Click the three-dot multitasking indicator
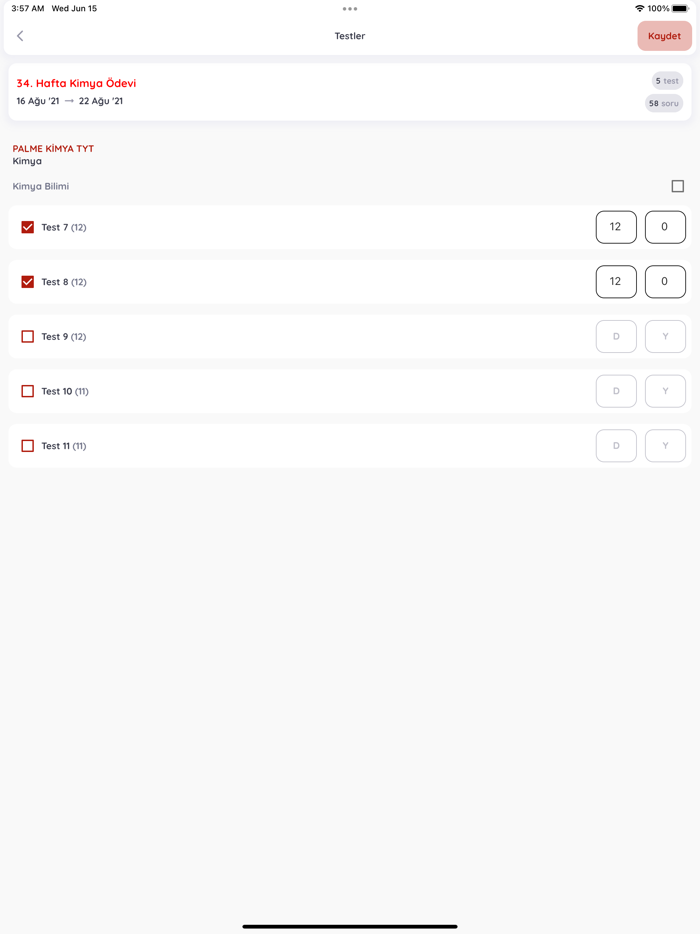Screen dimensions: 700x934 tap(350, 9)
